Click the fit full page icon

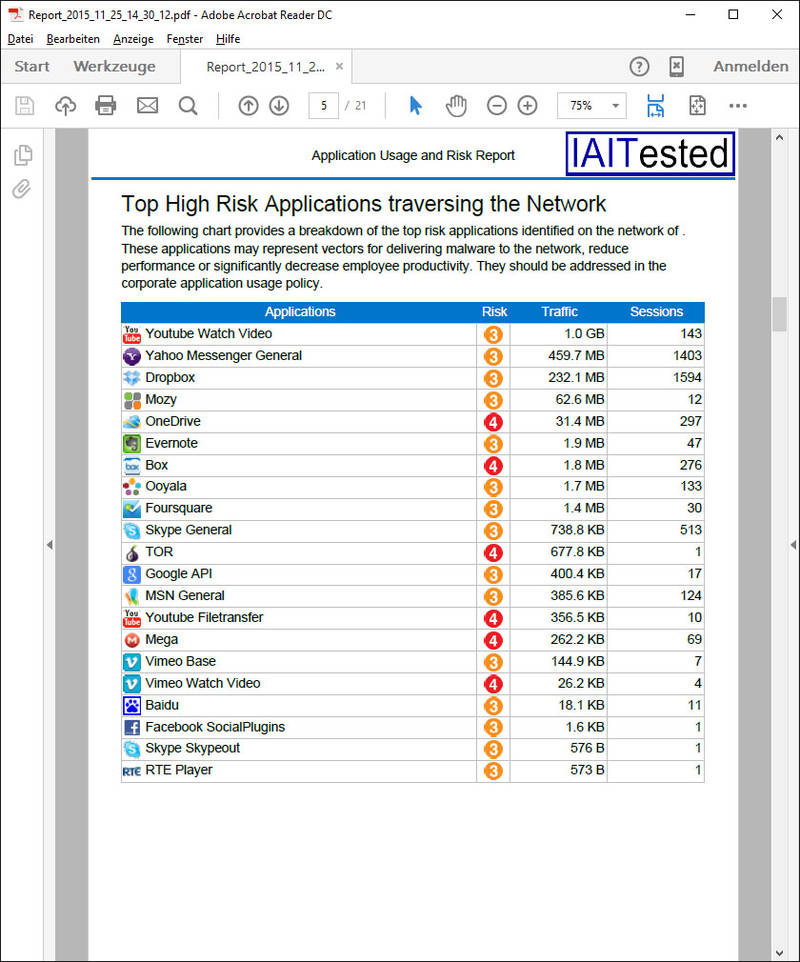tap(698, 106)
